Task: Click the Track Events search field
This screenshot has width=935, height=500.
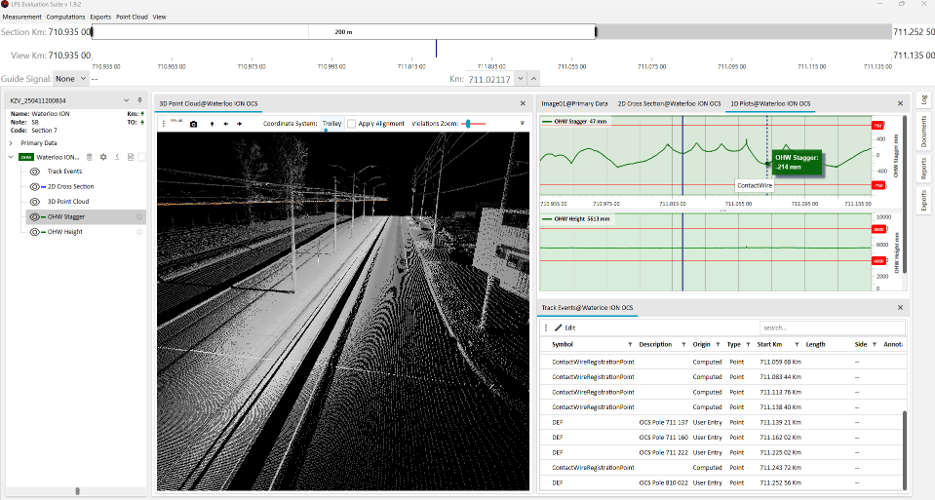Action: pyautogui.click(x=830, y=328)
